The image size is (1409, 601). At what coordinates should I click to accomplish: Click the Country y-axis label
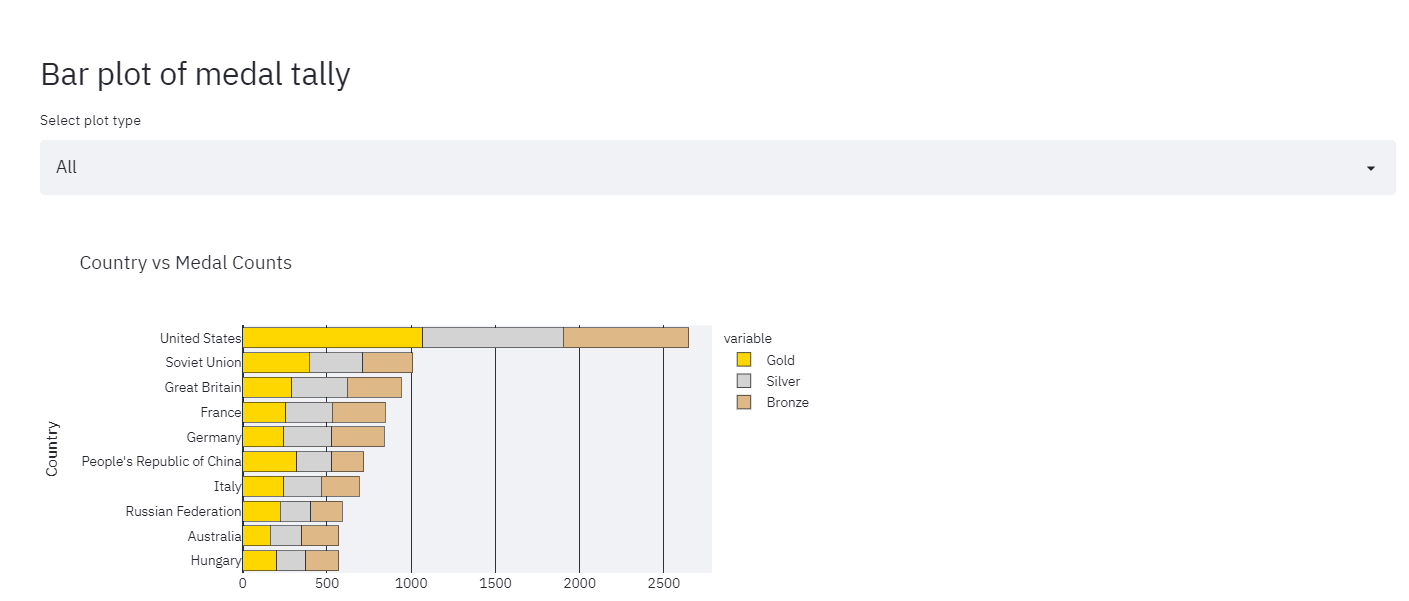coord(51,445)
